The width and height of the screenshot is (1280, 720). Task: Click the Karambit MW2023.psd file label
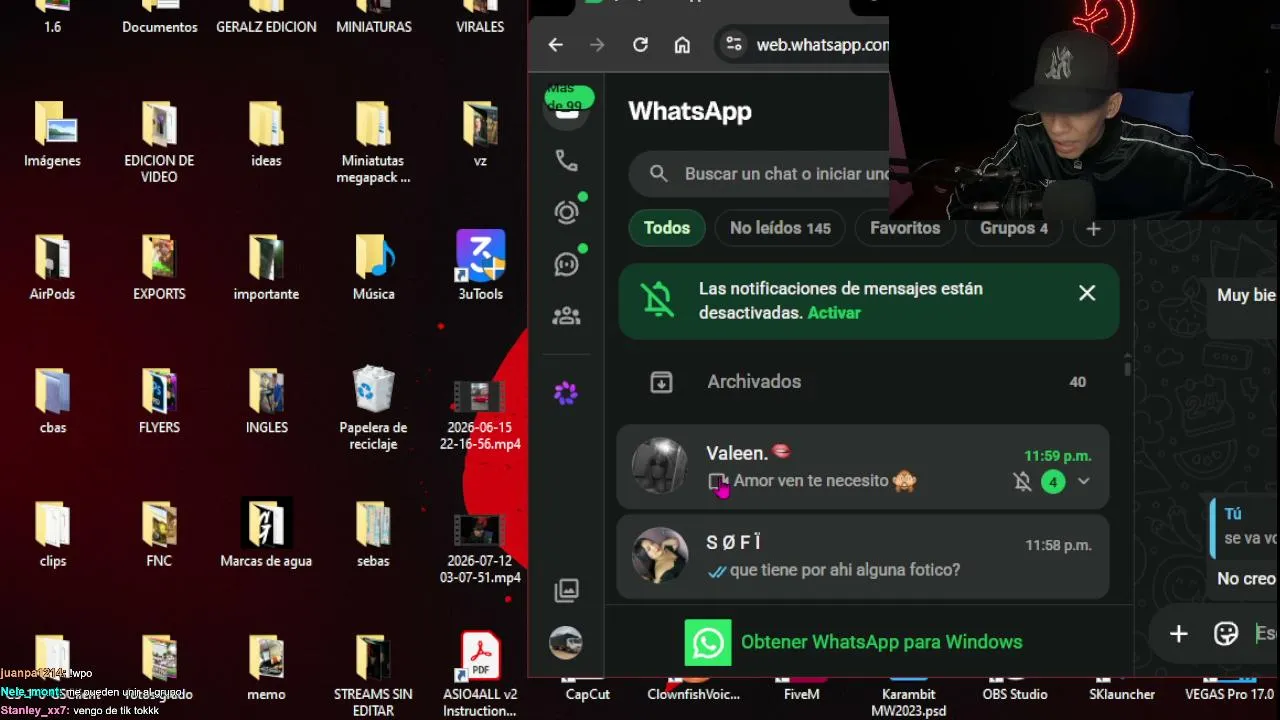[x=909, y=702]
